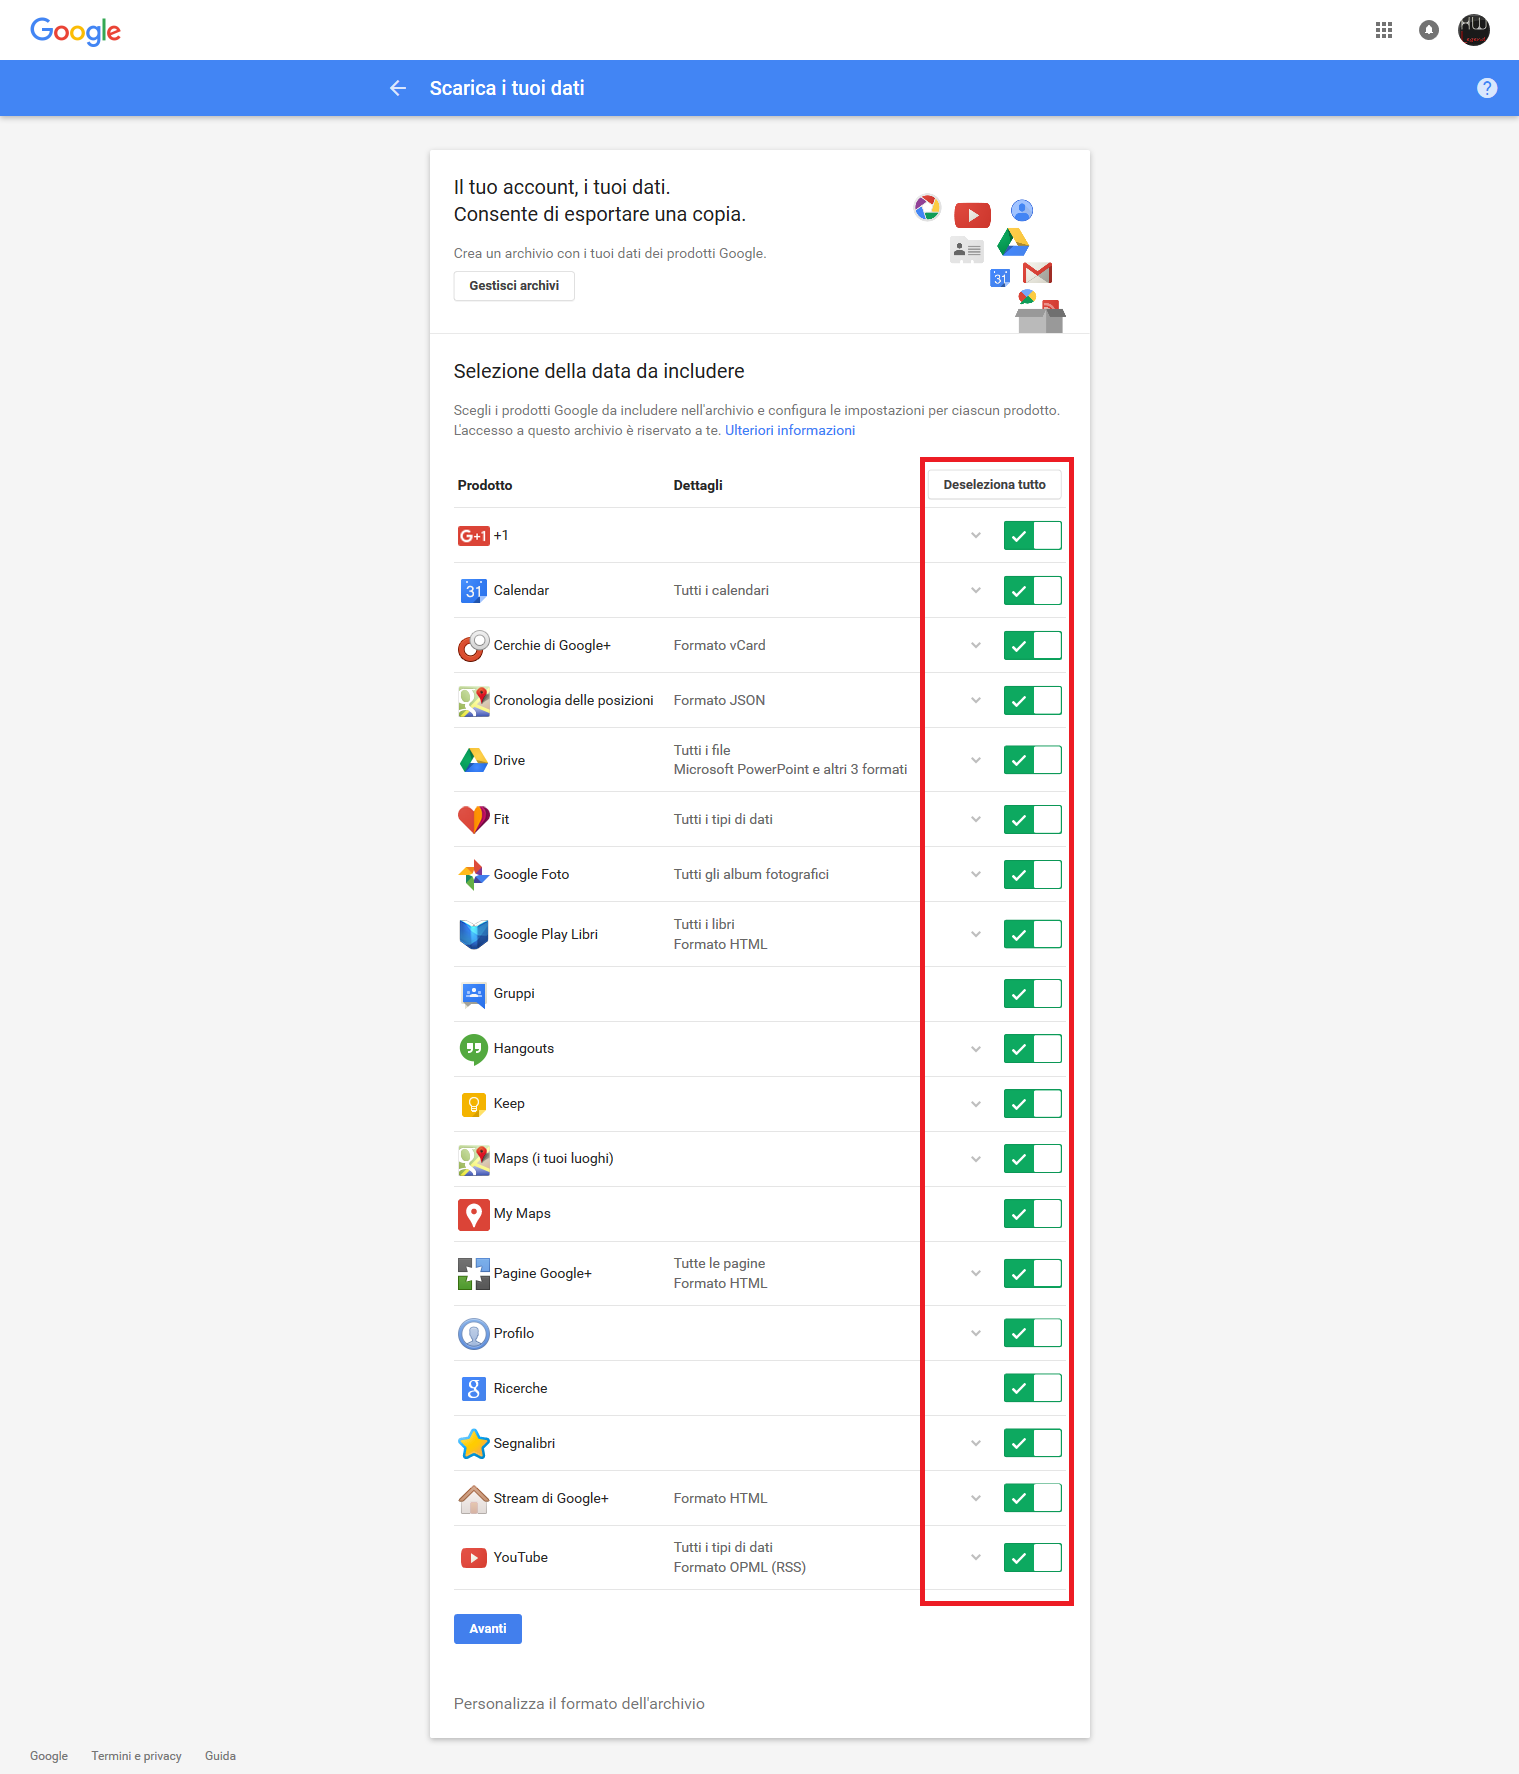The image size is (1519, 1774).
Task: Click 'Microsoft PowerPoint e altri 3 formati' text
Action: [x=791, y=770]
